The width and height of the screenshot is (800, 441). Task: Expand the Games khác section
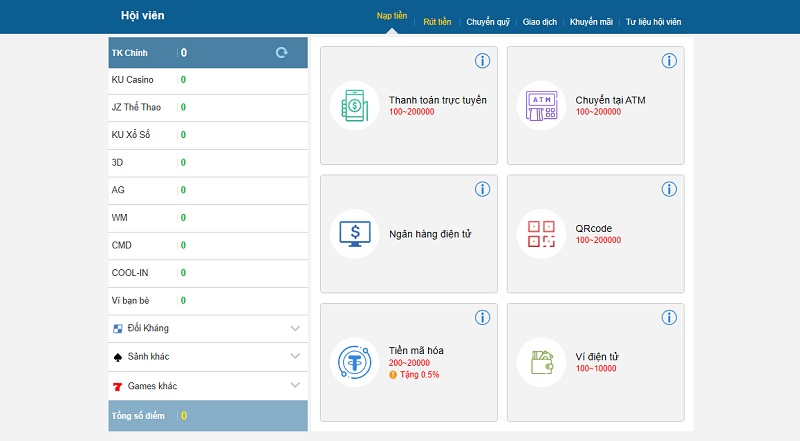pyautogui.click(x=295, y=385)
